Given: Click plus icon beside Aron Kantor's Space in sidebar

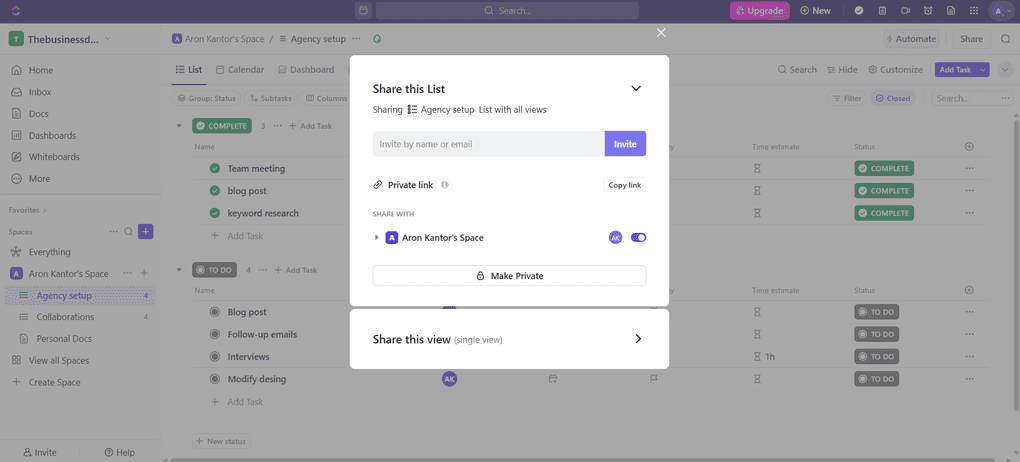Looking at the screenshot, I should 144,273.
